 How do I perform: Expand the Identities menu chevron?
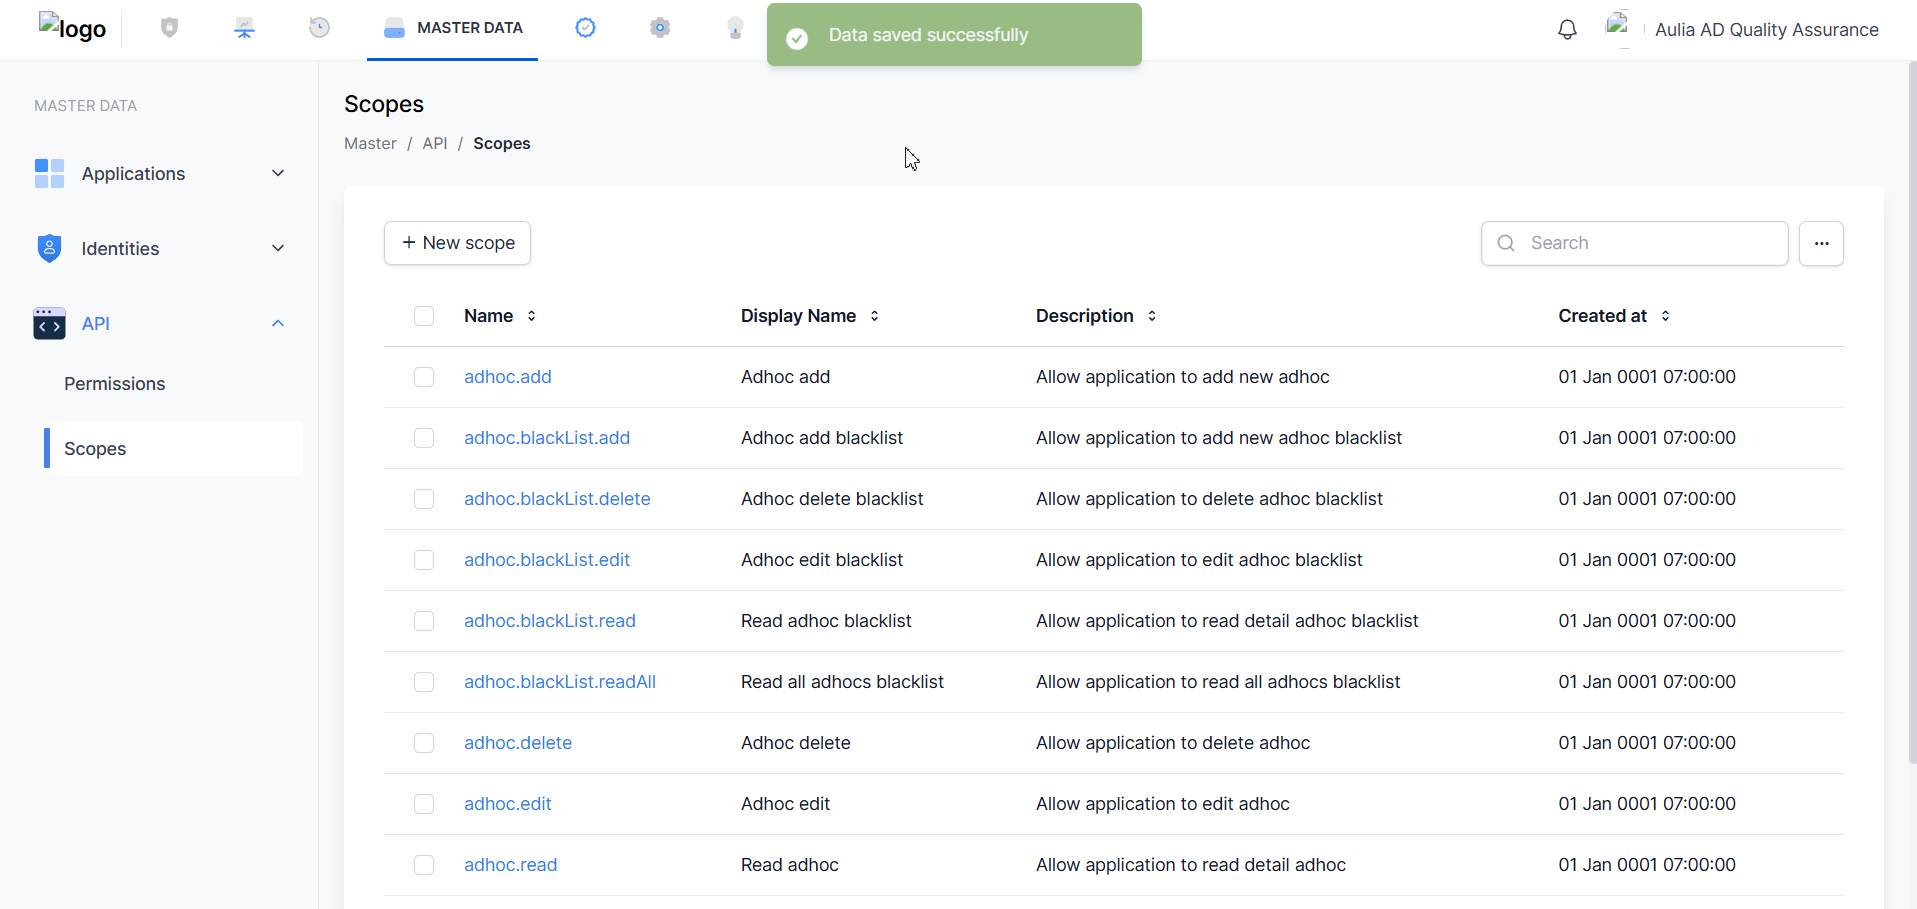(278, 248)
